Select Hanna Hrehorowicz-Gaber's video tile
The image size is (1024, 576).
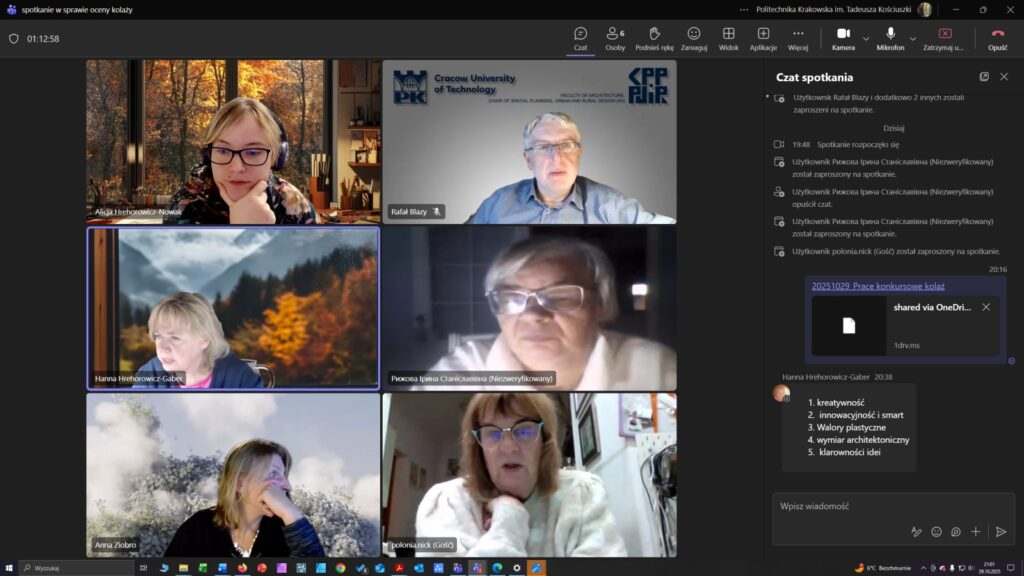pos(233,307)
